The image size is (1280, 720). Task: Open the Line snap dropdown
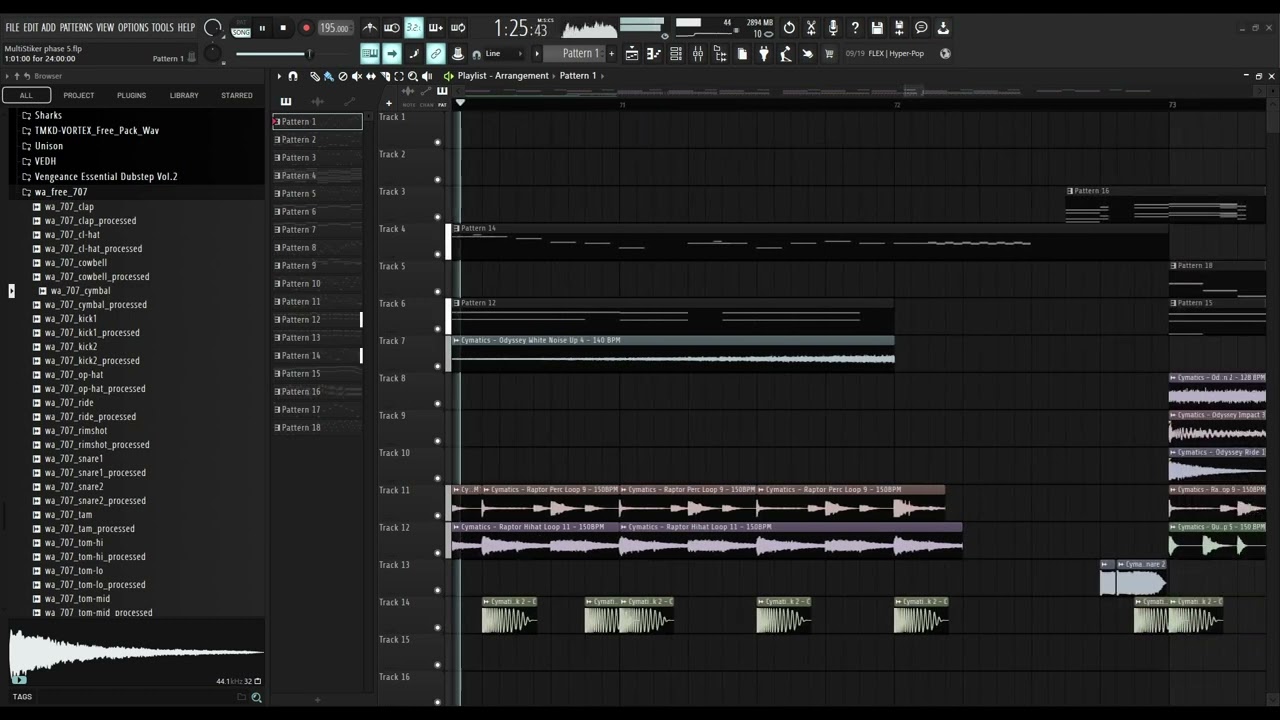coord(503,53)
